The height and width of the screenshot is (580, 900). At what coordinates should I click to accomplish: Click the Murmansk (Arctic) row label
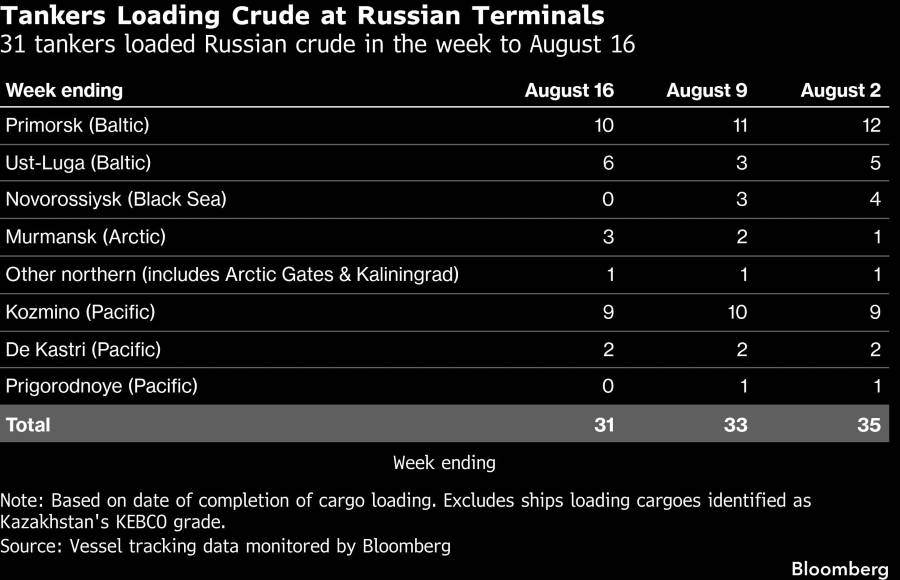86,237
